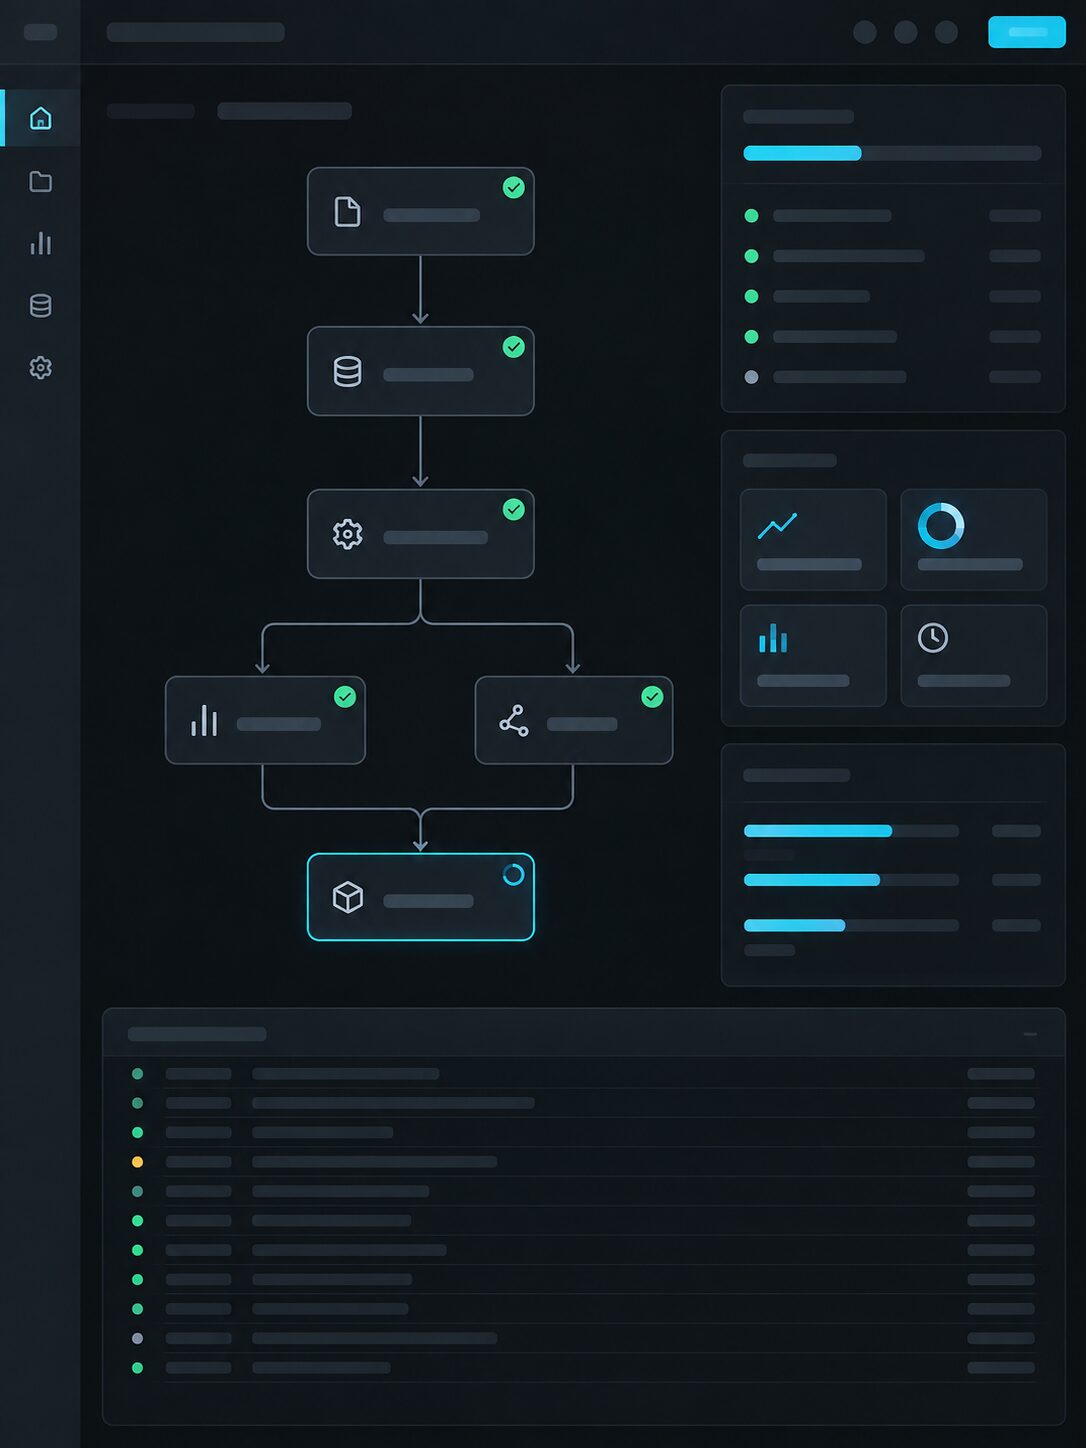This screenshot has width=1086, height=1448.
Task: Click the loading spinner on the cube node
Action: (x=514, y=875)
